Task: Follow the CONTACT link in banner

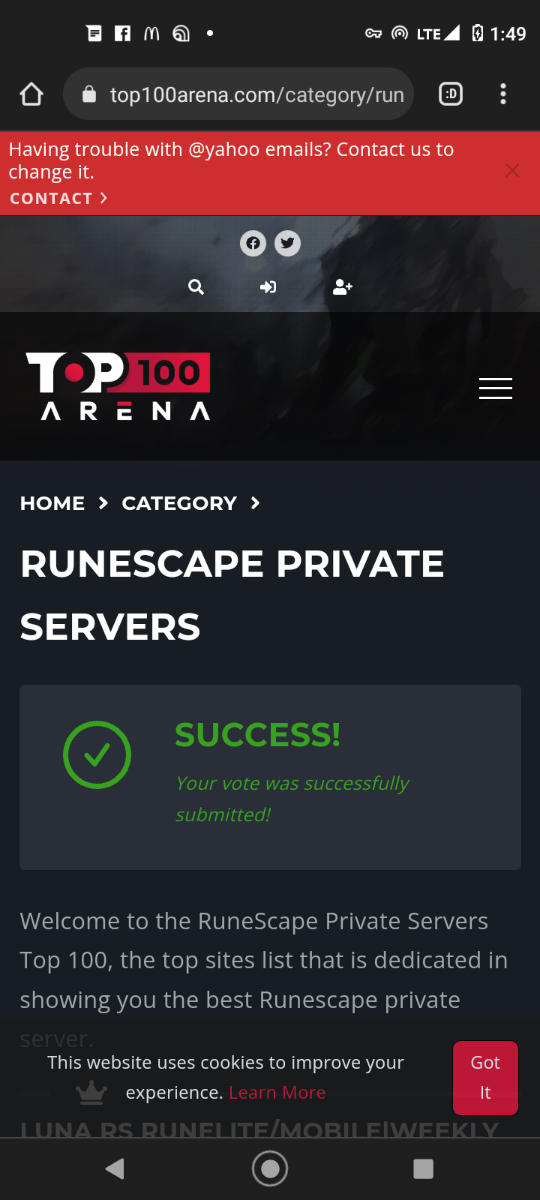Action: pyautogui.click(x=58, y=198)
